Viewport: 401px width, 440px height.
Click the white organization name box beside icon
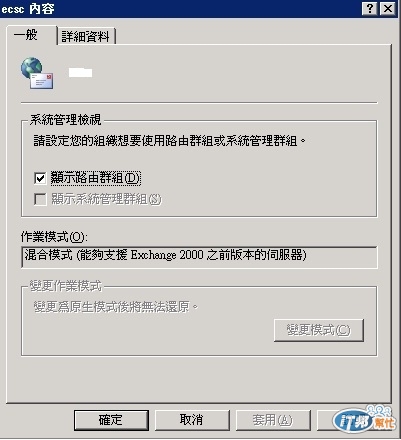[80, 72]
